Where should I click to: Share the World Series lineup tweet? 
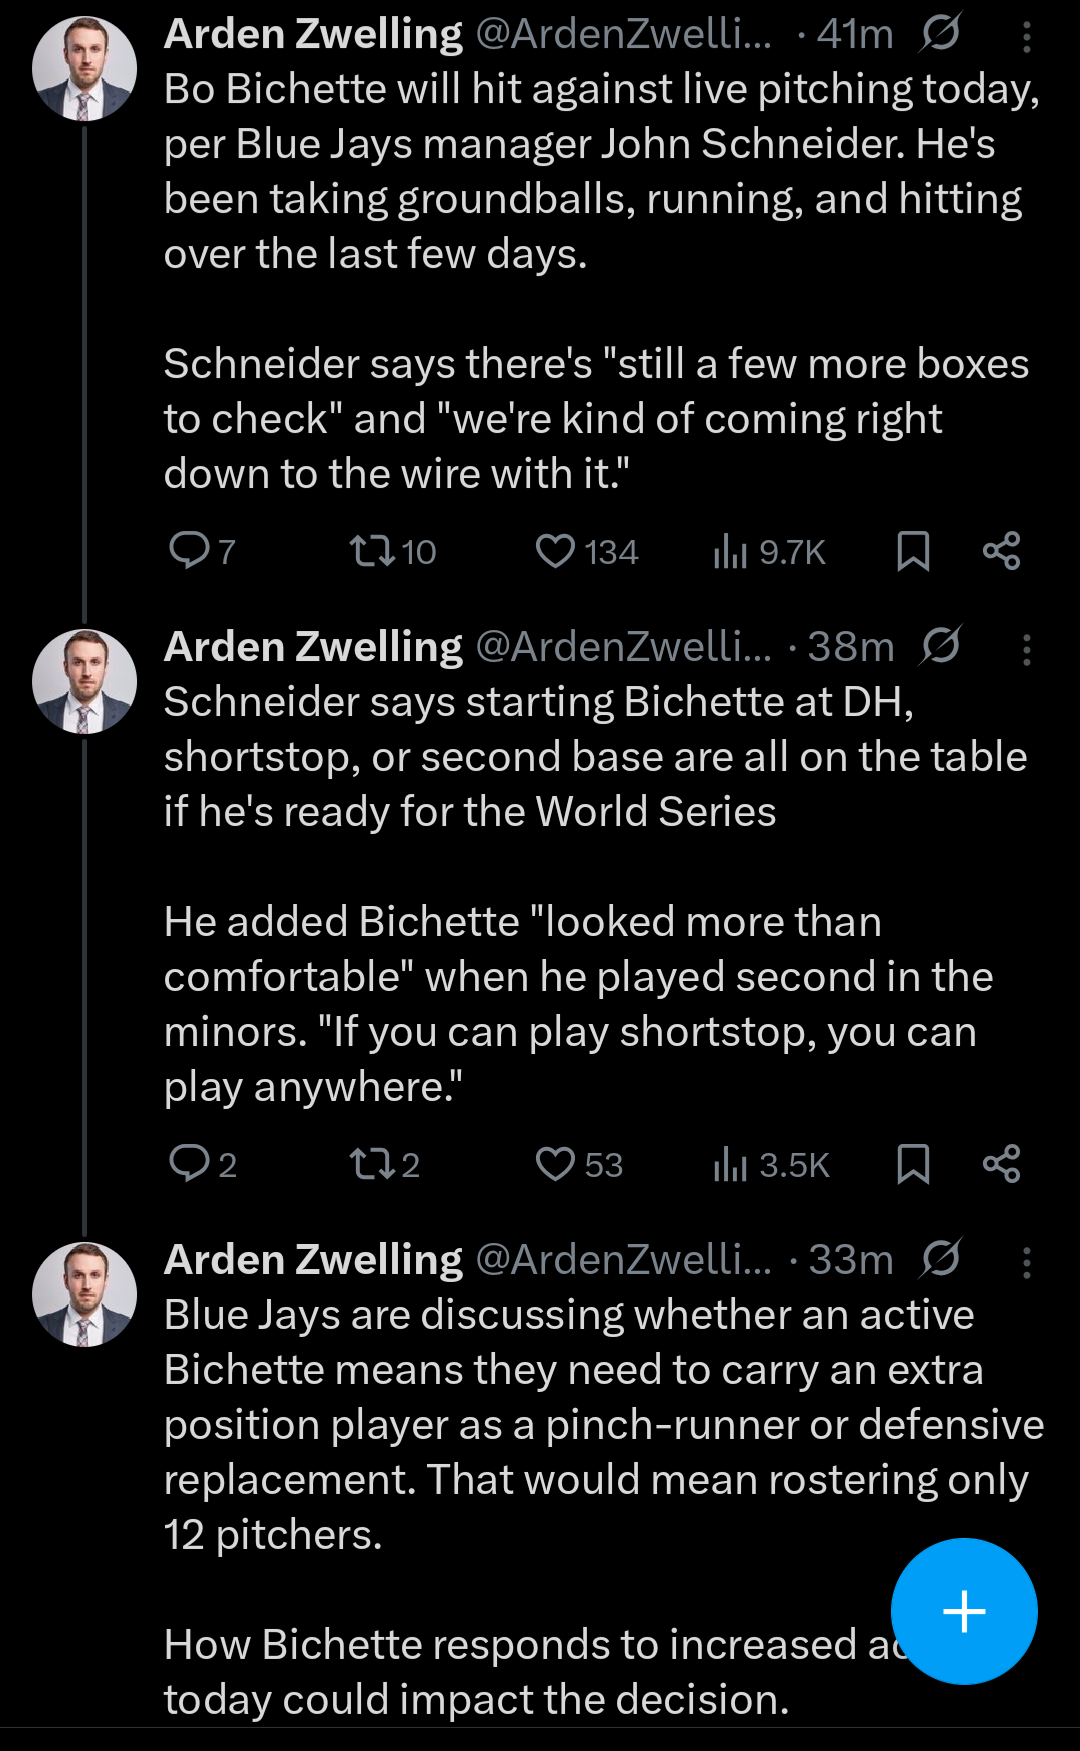[x=1001, y=1165]
